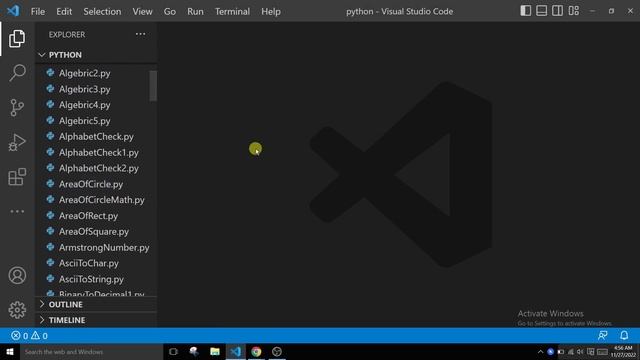Toggle the bottom panel layout button
The image size is (640, 360).
pyautogui.click(x=542, y=11)
